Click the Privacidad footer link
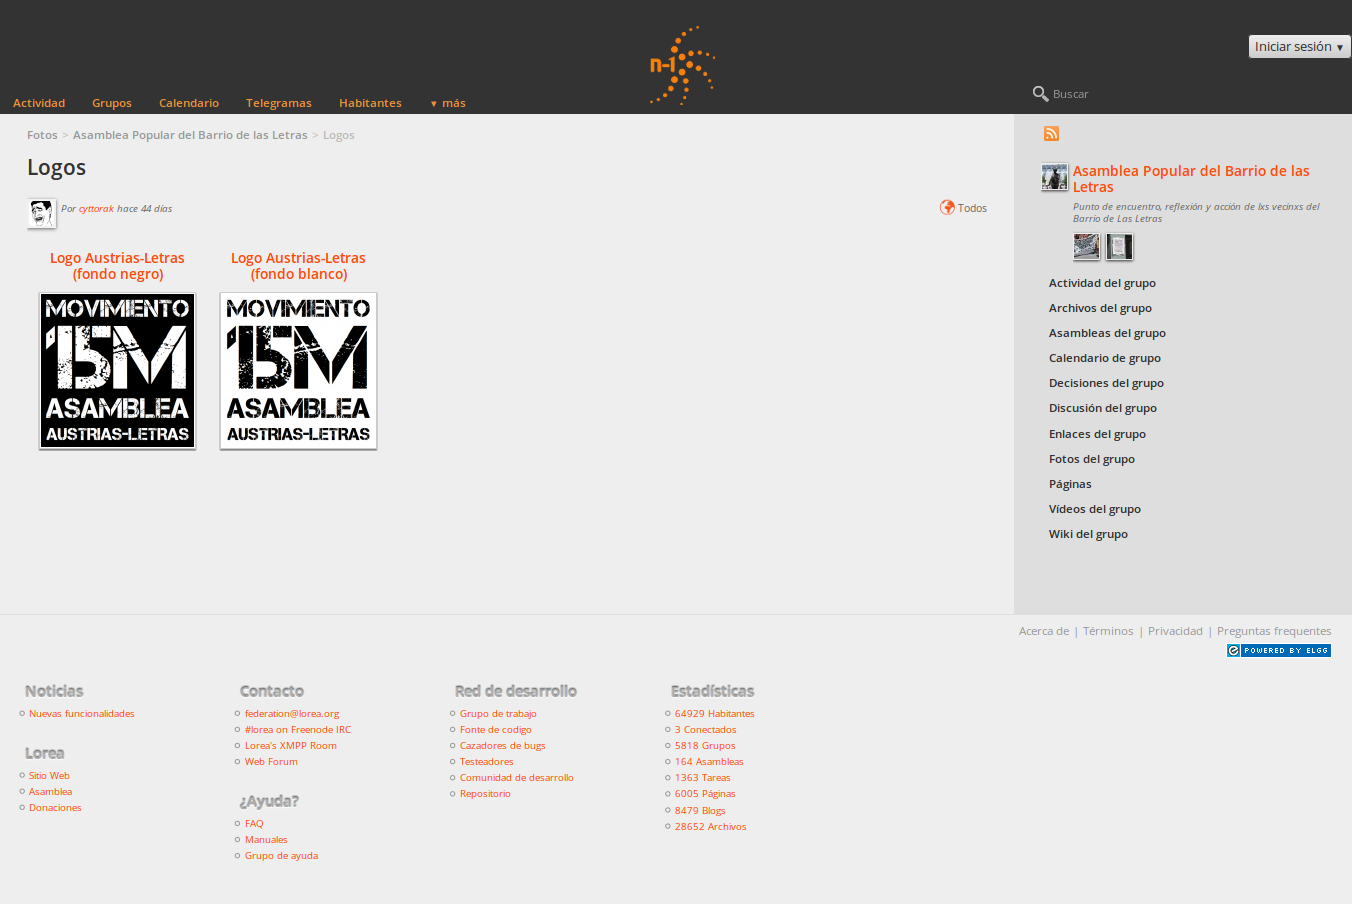The image size is (1352, 904). tap(1175, 631)
